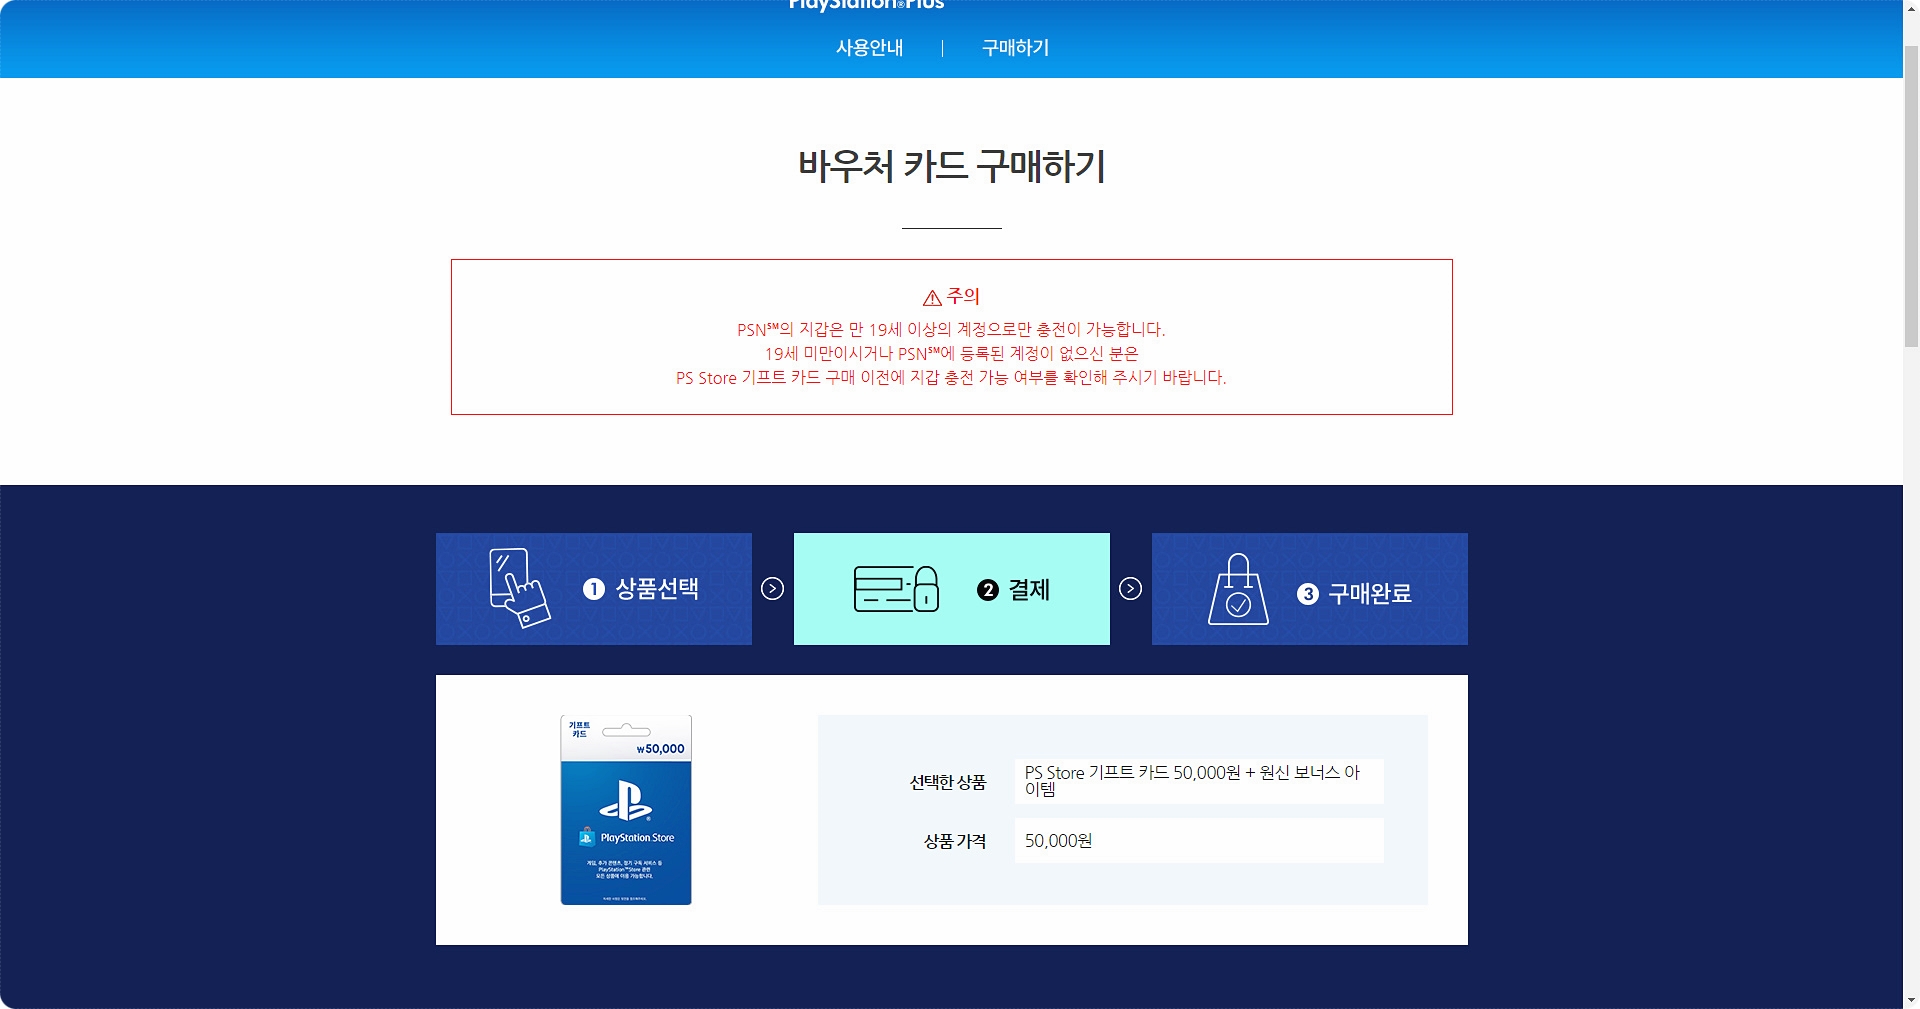This screenshot has height=1009, width=1920.
Task: Click the 선택한 상품 field showing the PS Store gift card
Action: (1199, 781)
